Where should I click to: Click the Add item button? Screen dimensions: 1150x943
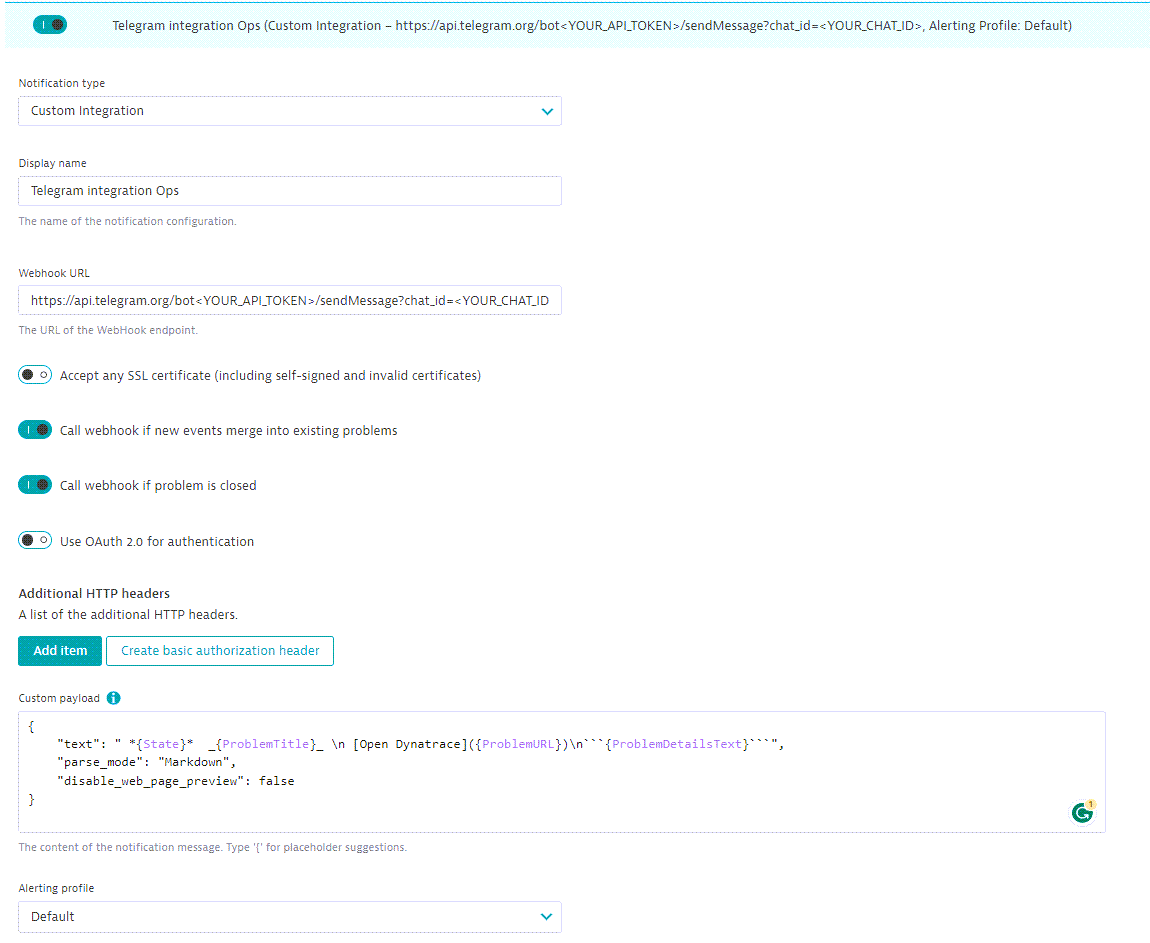click(x=59, y=650)
